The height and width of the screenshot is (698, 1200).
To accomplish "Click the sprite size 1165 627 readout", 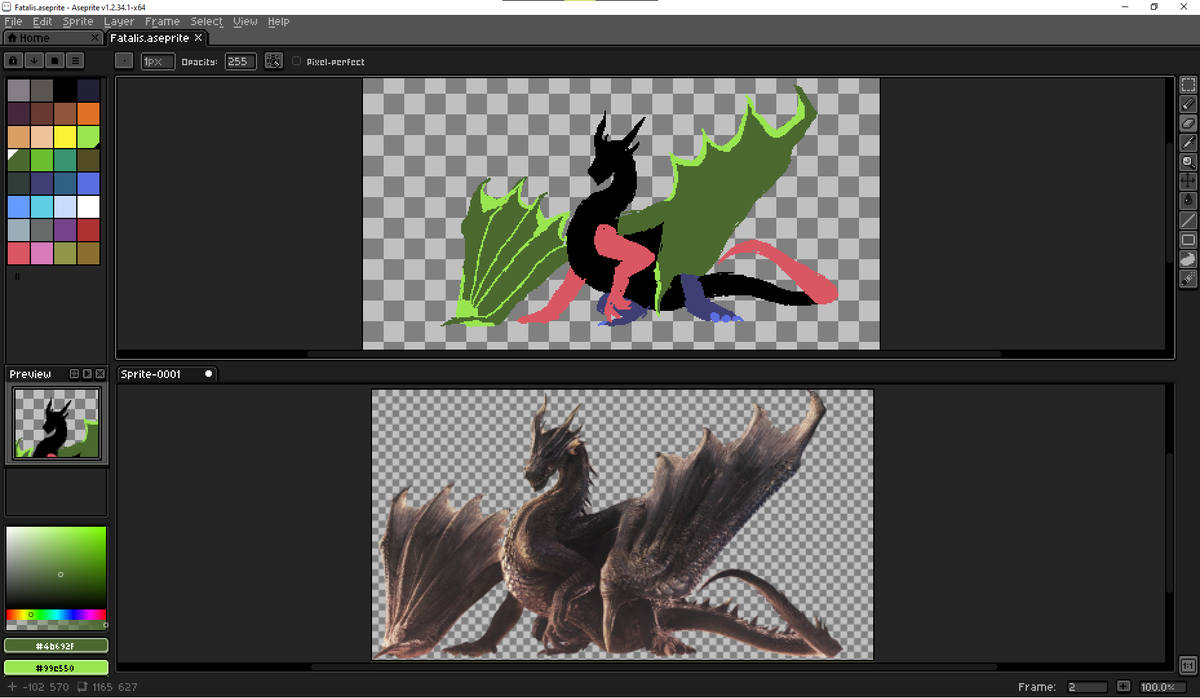I will 107,687.
